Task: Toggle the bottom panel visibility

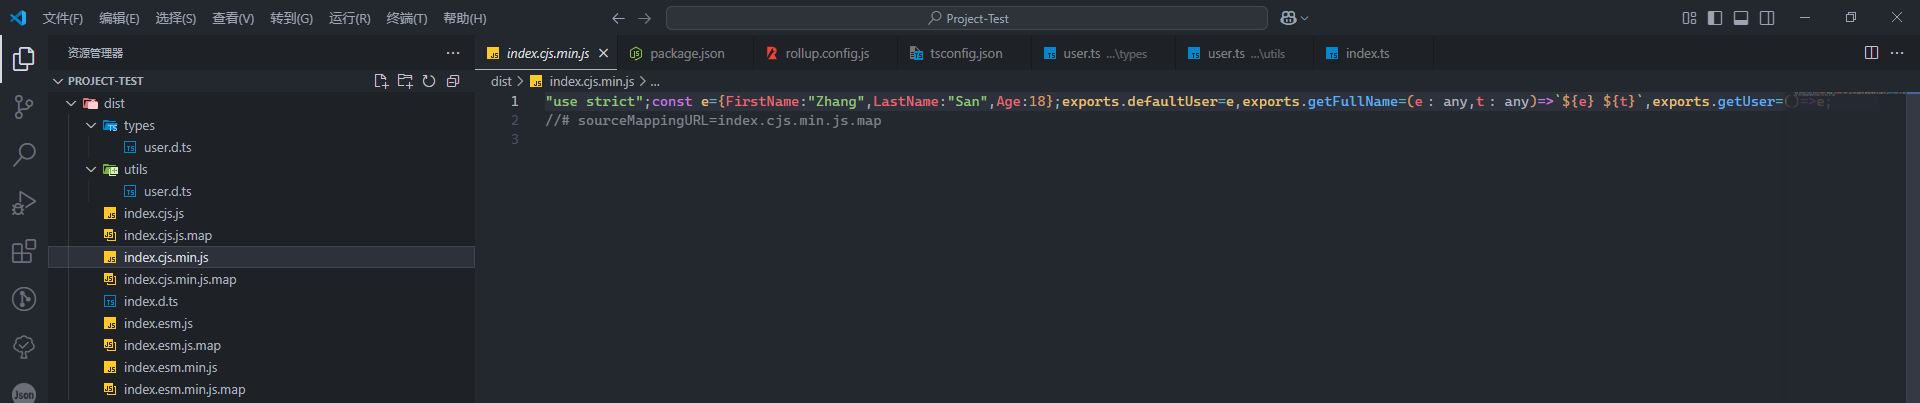Action: (x=1741, y=18)
